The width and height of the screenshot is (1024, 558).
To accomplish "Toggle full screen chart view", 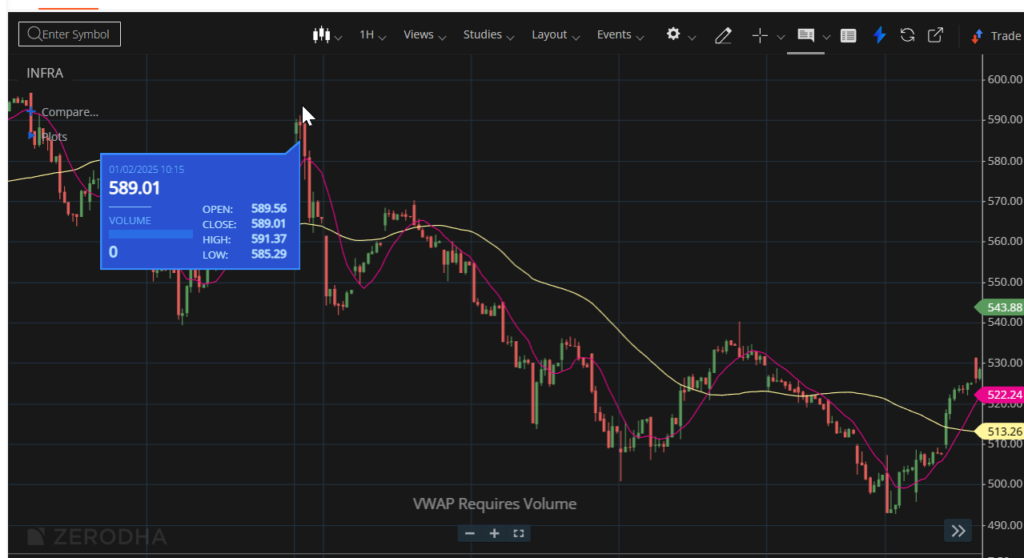I will (x=518, y=534).
